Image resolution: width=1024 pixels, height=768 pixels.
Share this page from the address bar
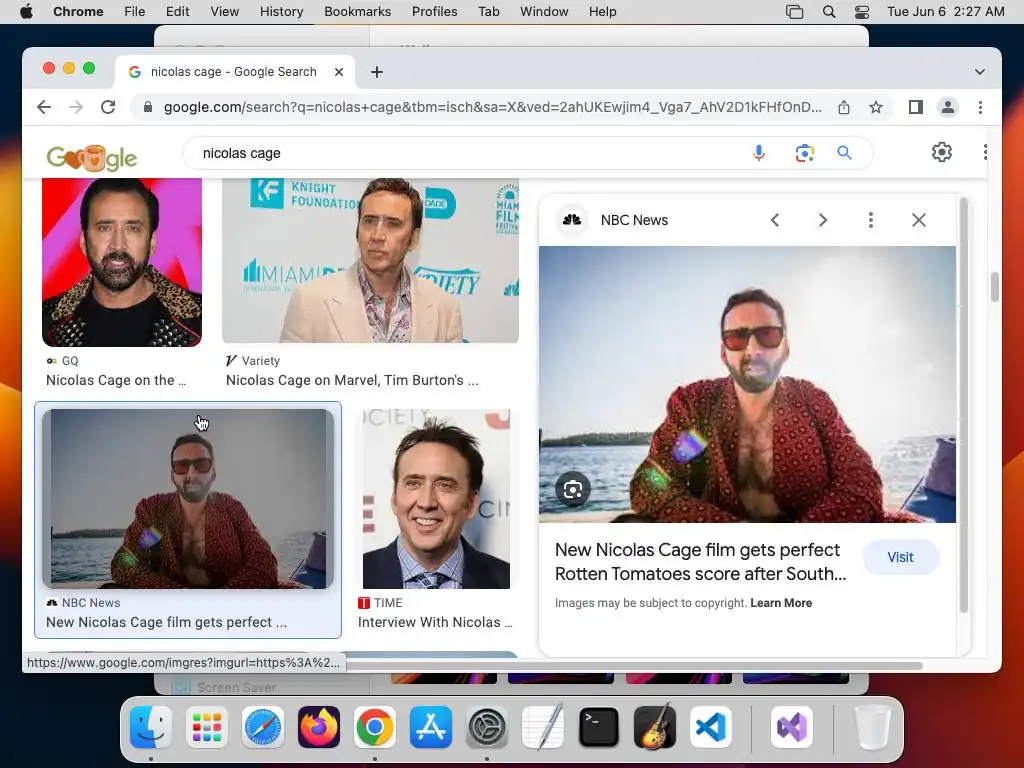[844, 107]
